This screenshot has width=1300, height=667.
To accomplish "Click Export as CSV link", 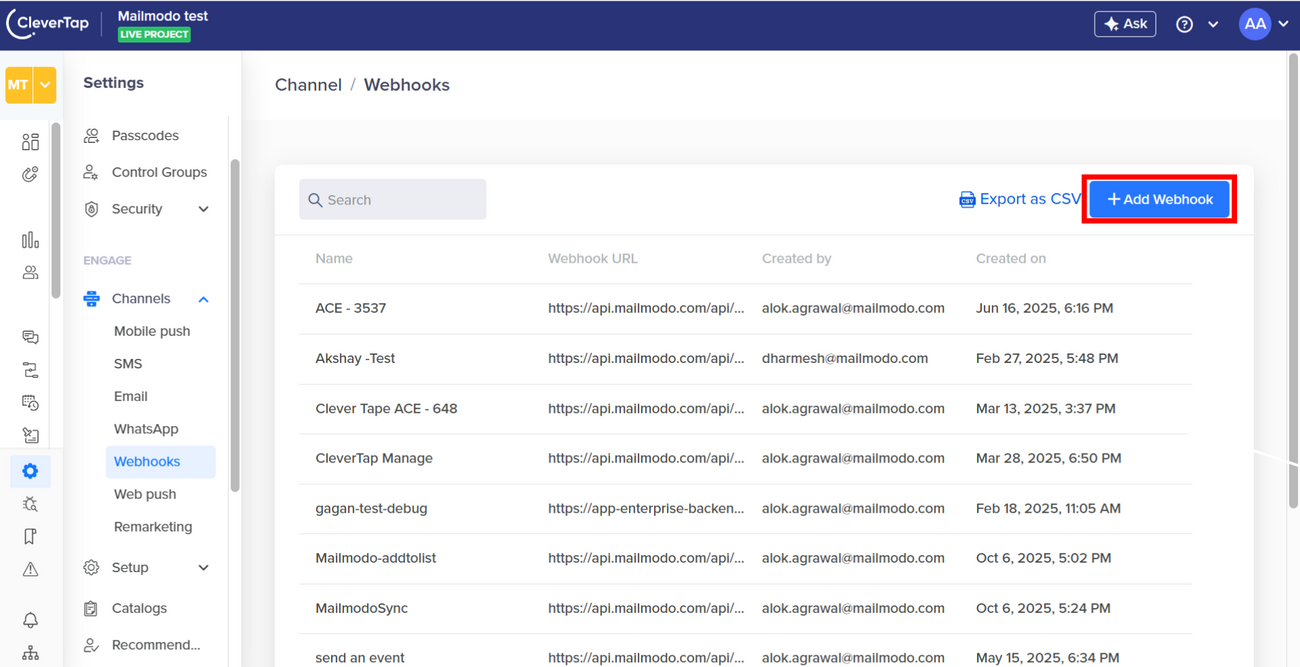I will point(1020,199).
